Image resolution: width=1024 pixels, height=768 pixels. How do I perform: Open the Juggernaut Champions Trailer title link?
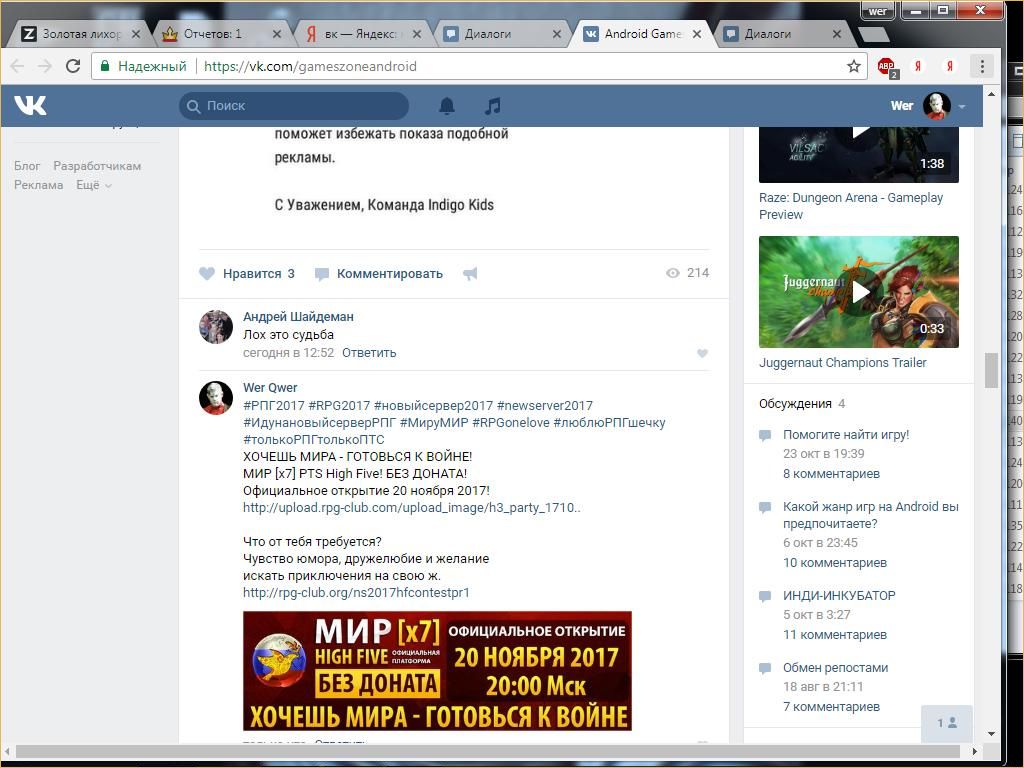pyautogui.click(x=842, y=362)
